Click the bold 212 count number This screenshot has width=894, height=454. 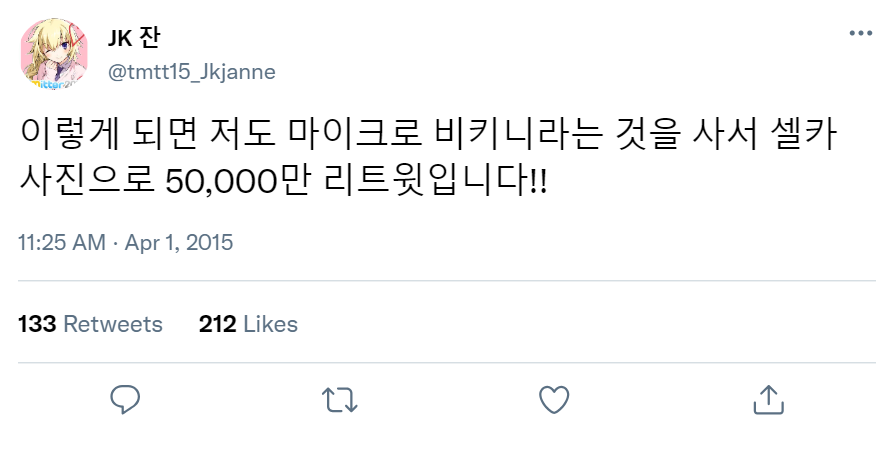coord(217,324)
